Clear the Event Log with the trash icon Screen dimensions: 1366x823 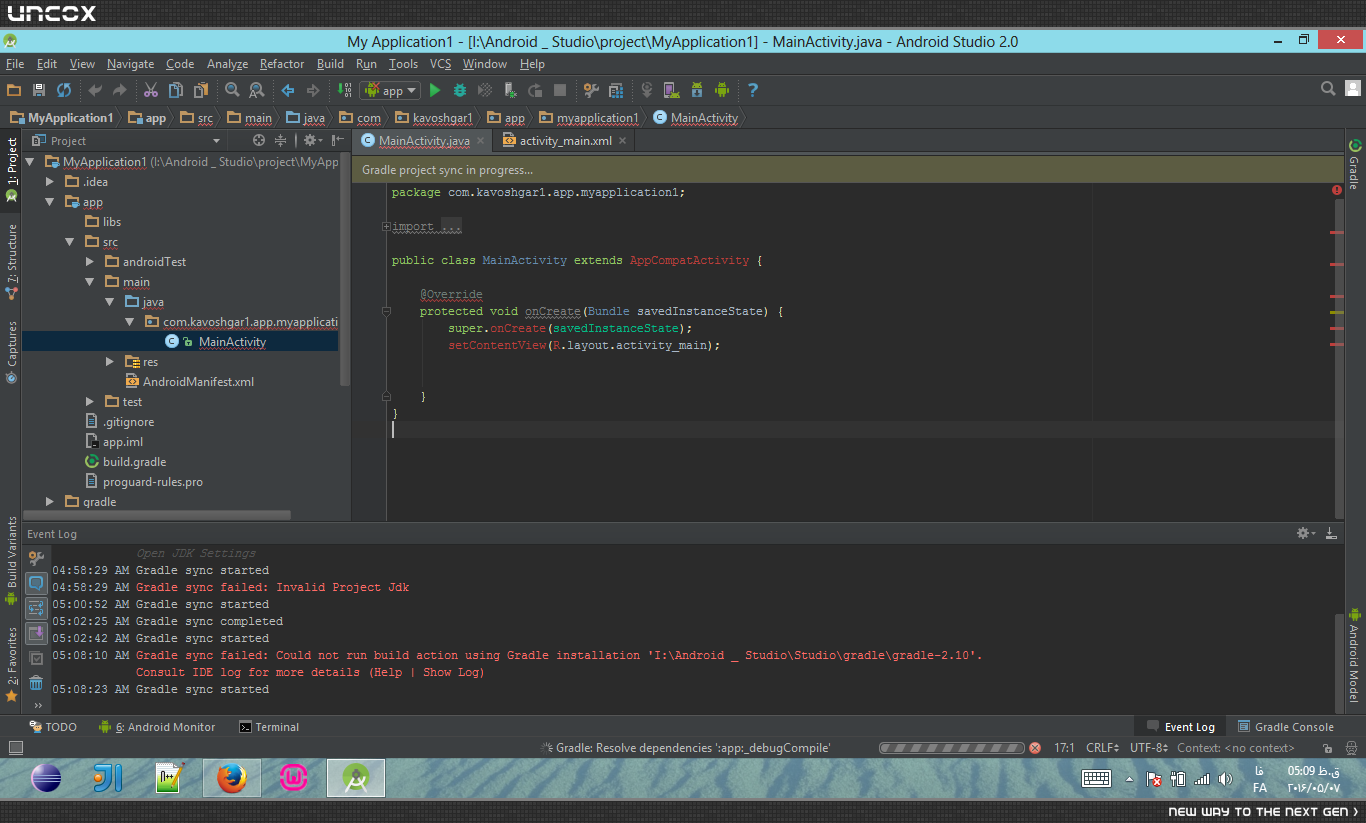point(36,683)
